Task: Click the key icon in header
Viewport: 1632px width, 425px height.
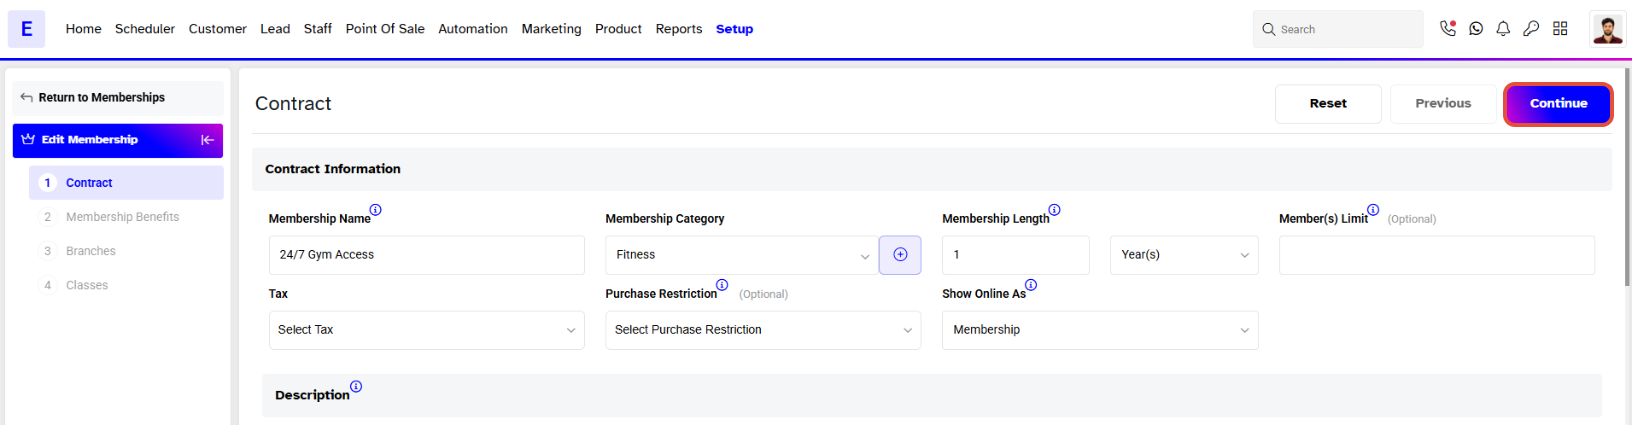Action: [1531, 29]
